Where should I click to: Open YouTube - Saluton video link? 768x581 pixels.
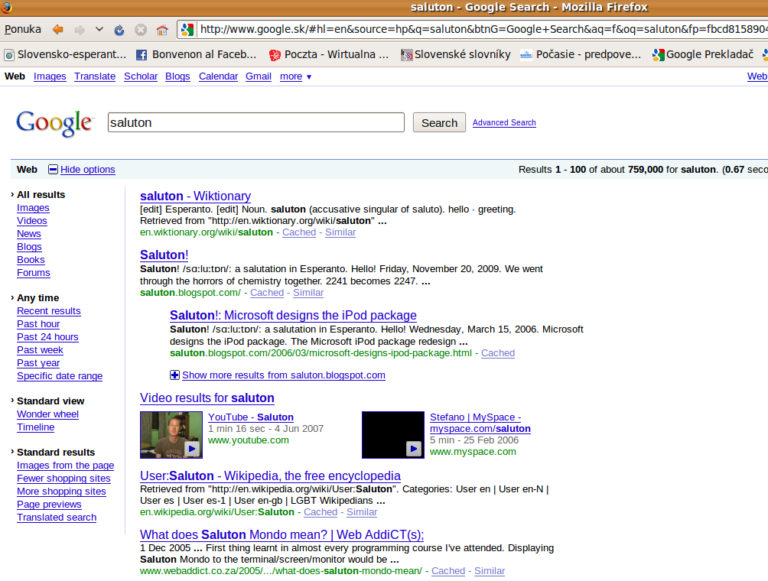[x=251, y=417]
